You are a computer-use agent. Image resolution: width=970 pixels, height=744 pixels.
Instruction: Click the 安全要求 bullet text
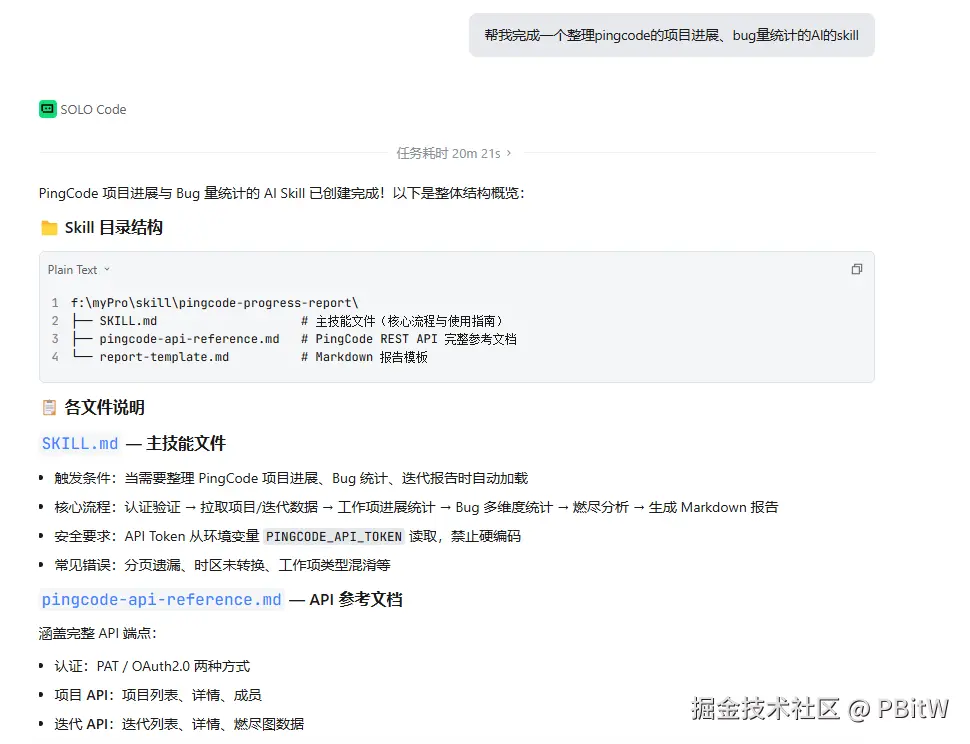pos(288,536)
